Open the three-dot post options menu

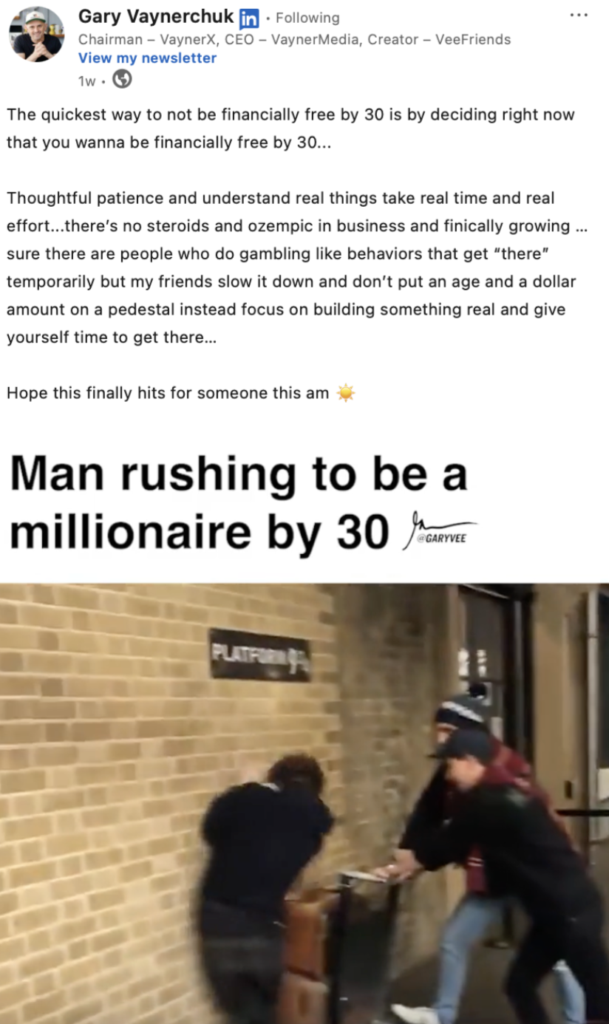[x=579, y=14]
